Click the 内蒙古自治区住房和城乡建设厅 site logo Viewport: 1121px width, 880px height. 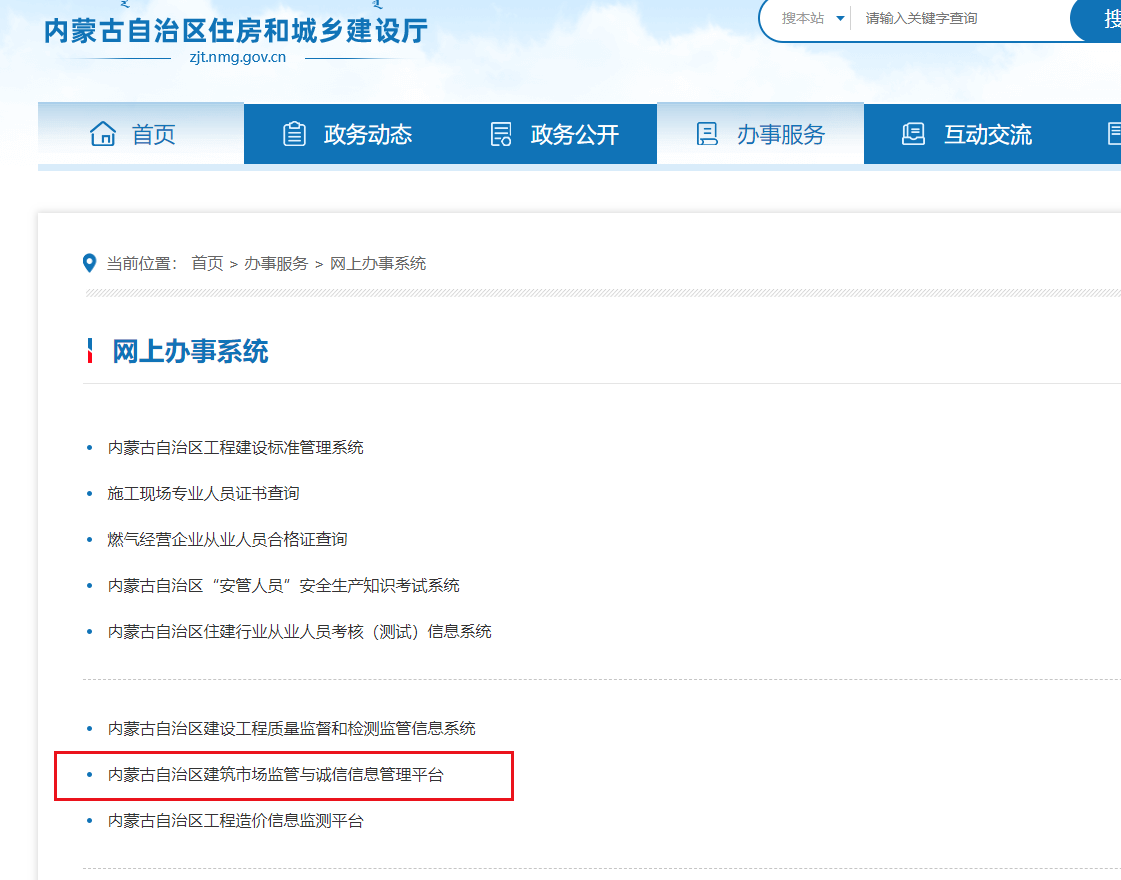pyautogui.click(x=236, y=34)
